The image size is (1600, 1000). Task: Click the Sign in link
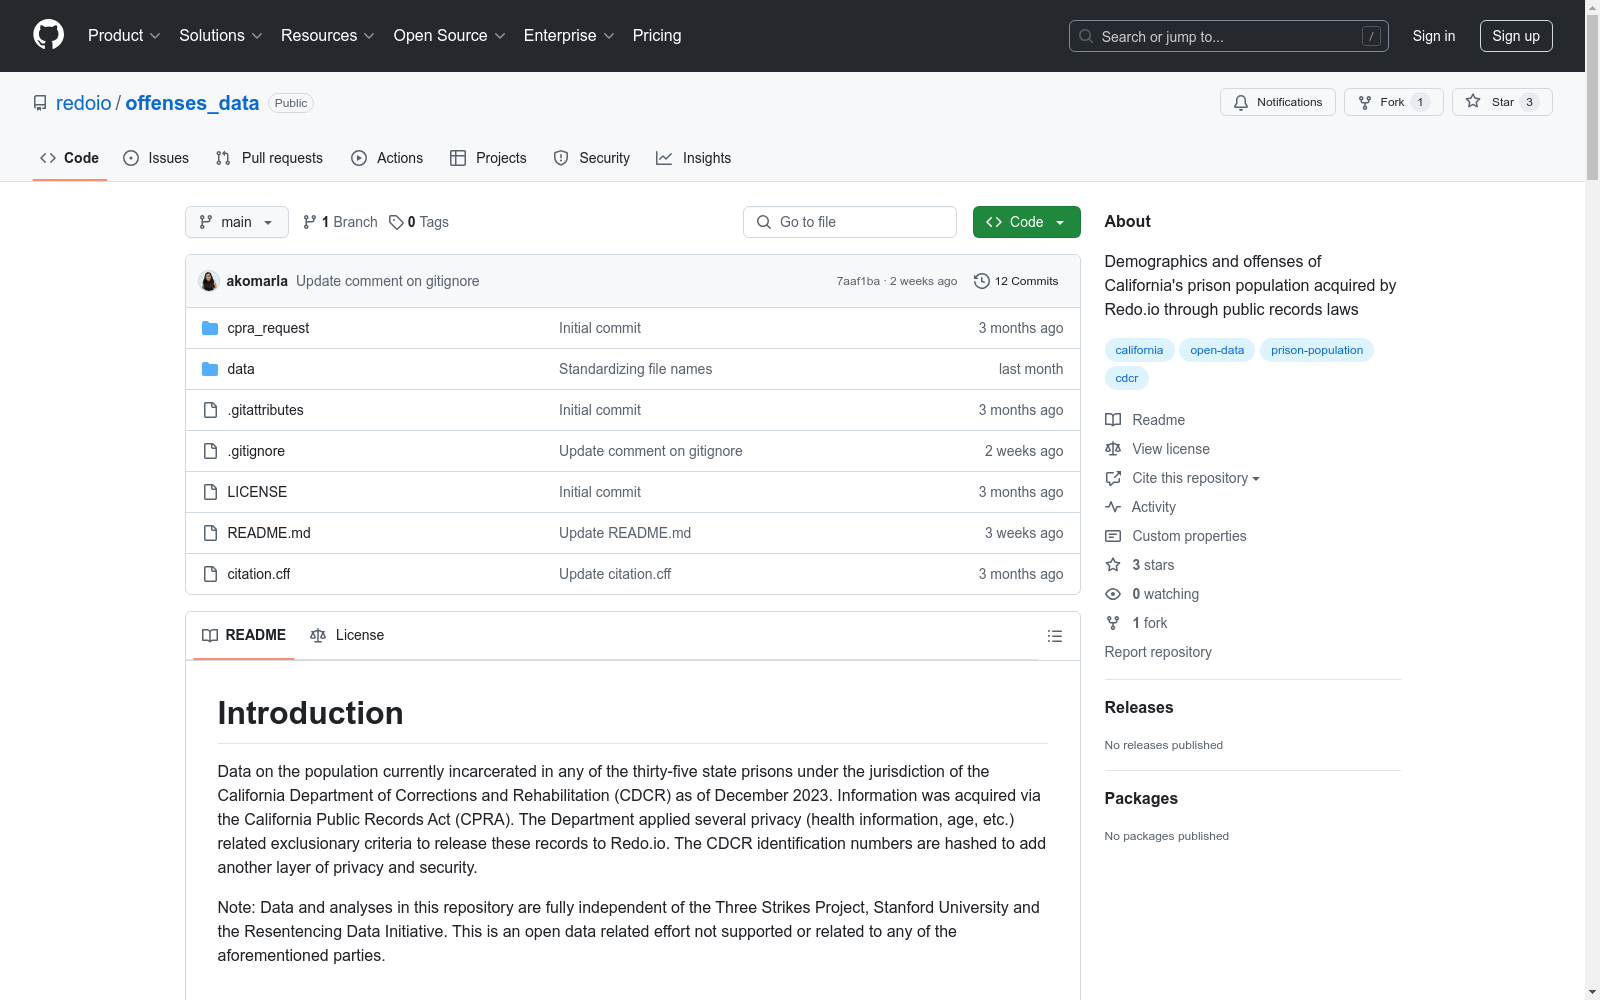[x=1434, y=36]
